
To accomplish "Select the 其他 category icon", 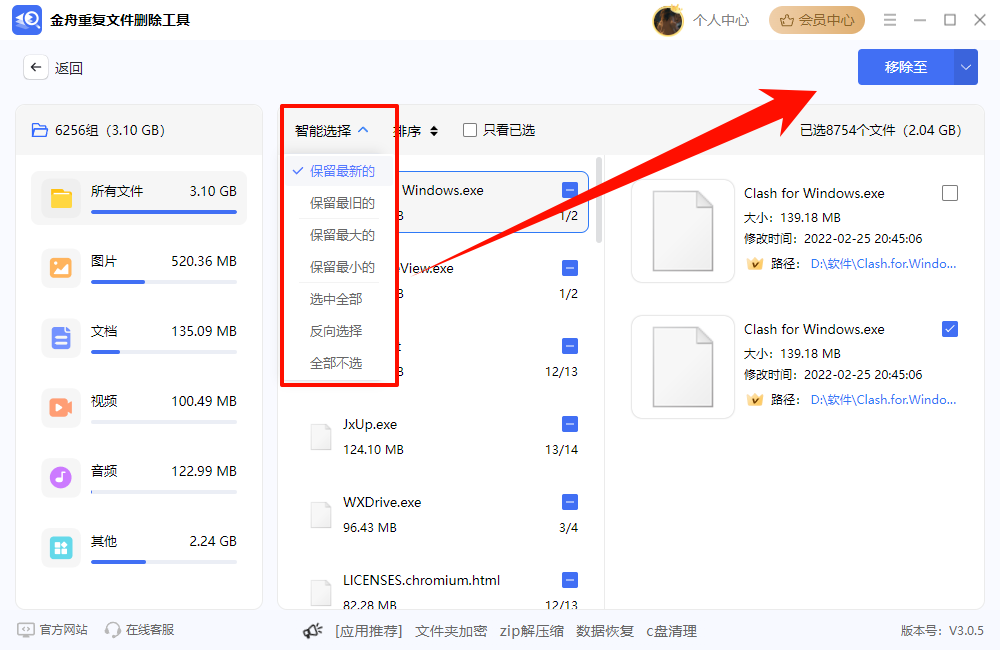I will click(61, 548).
